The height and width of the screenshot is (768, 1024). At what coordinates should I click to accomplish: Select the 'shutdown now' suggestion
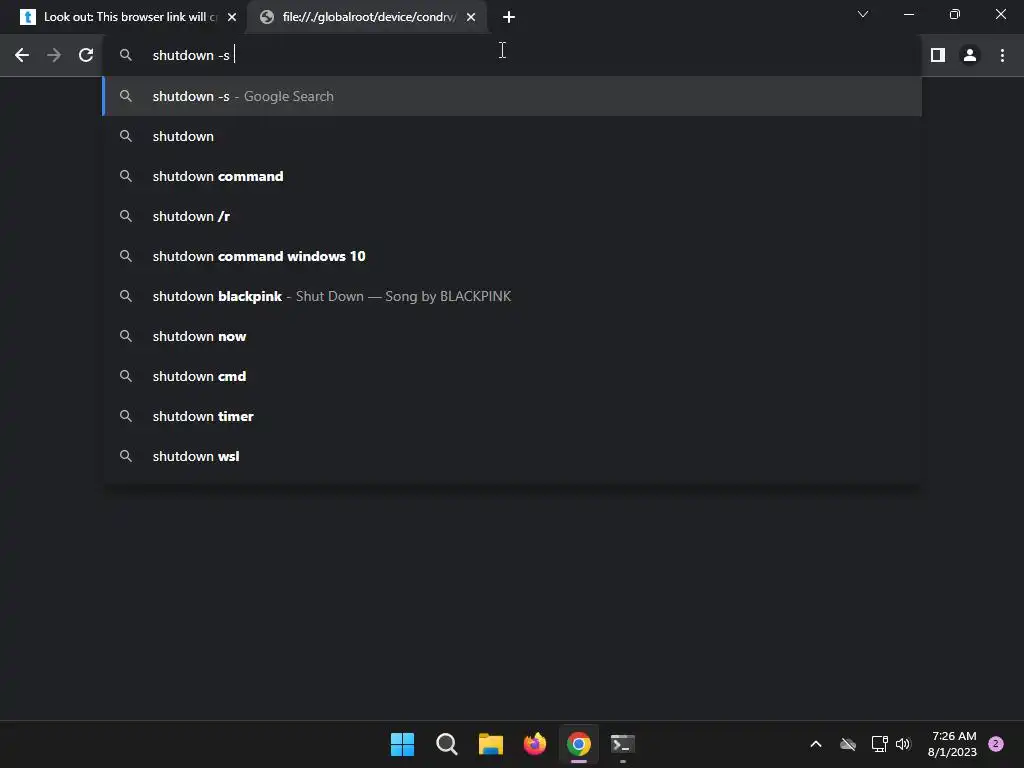coord(512,336)
